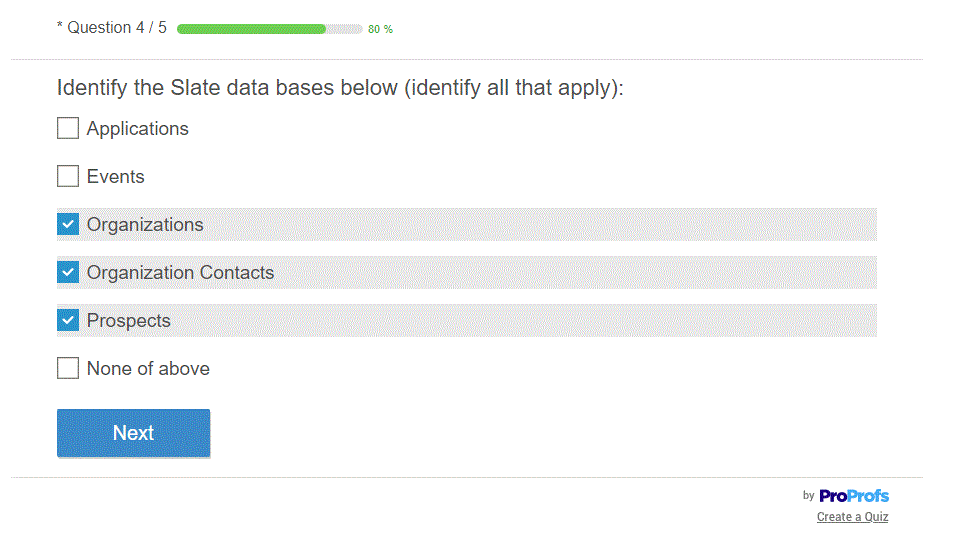Image resolution: width=970 pixels, height=549 pixels.
Task: Check the Applications checkbox
Action: [68, 129]
